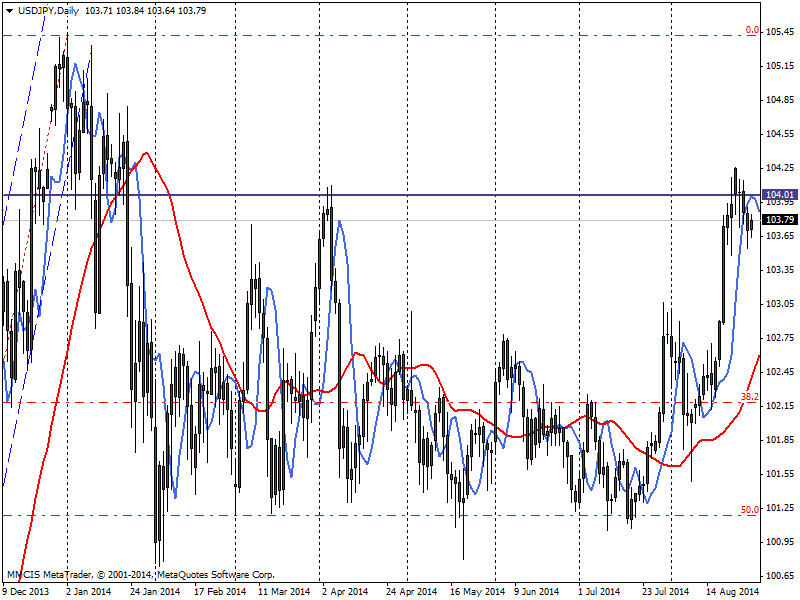Click the 103.65 price scale value
This screenshot has height=600, width=800.
coord(780,235)
